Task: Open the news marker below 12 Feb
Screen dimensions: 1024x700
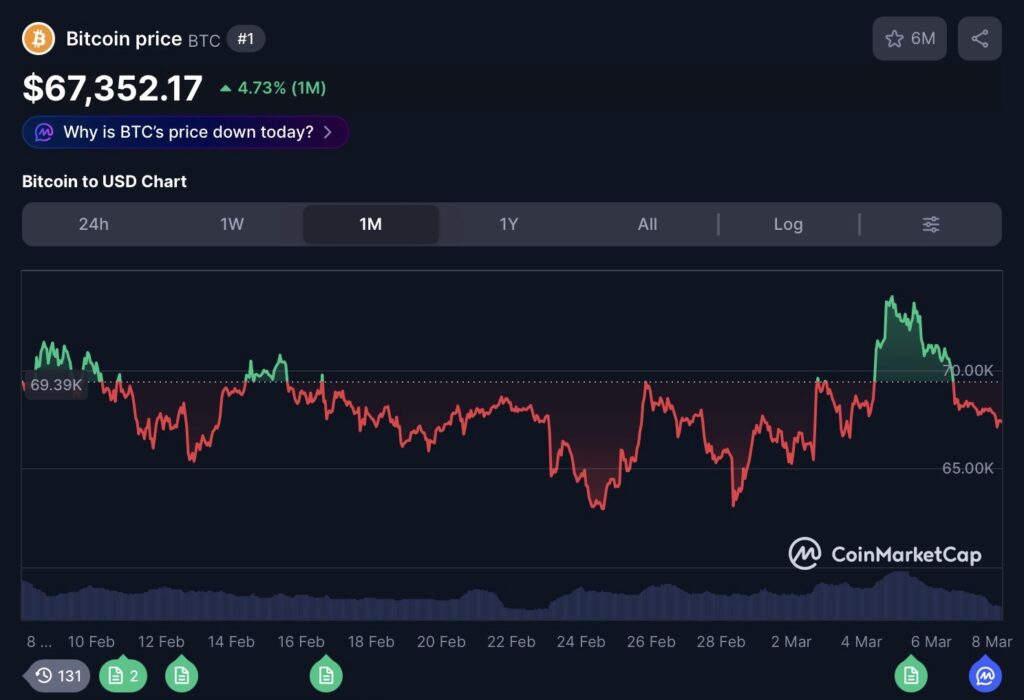Action: (181, 676)
